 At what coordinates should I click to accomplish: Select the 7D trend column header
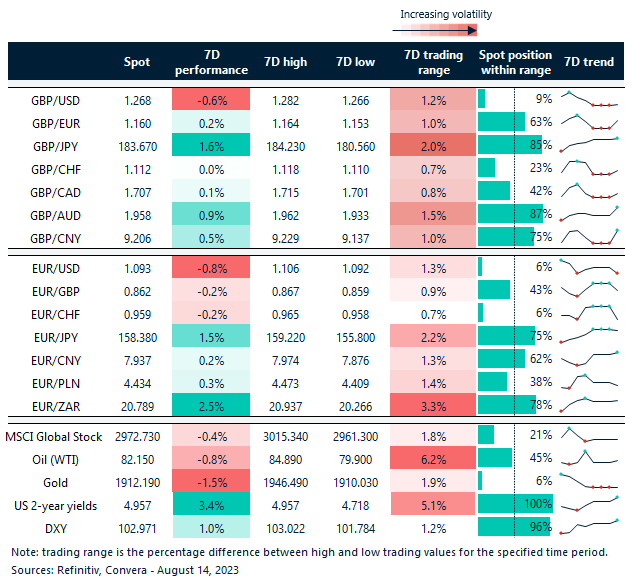tap(589, 62)
